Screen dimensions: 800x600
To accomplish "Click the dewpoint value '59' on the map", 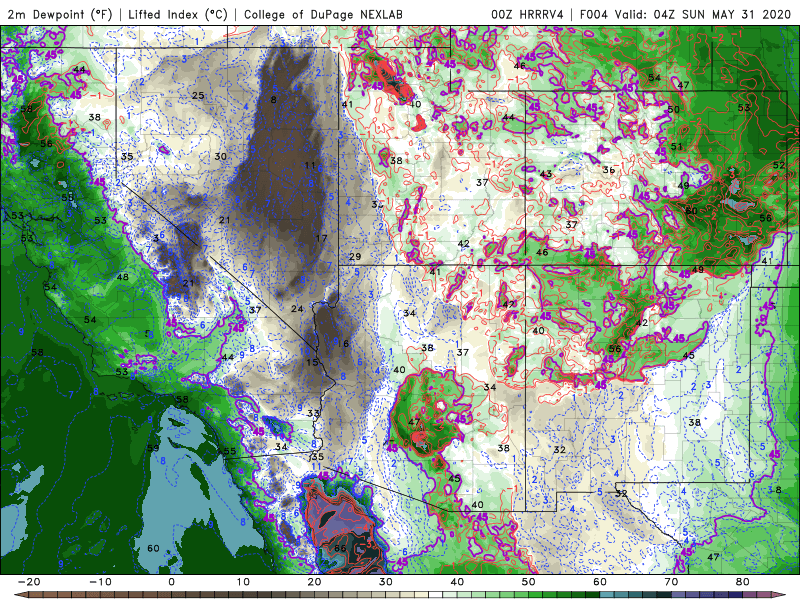I will click(x=153, y=448).
